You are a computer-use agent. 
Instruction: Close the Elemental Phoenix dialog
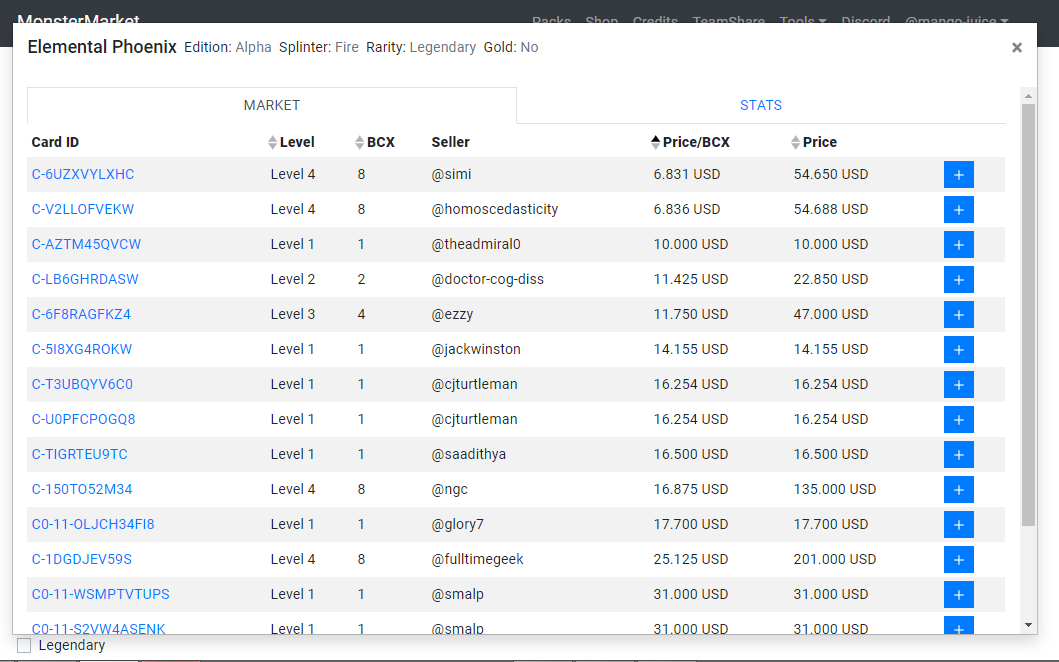pos(1017,47)
